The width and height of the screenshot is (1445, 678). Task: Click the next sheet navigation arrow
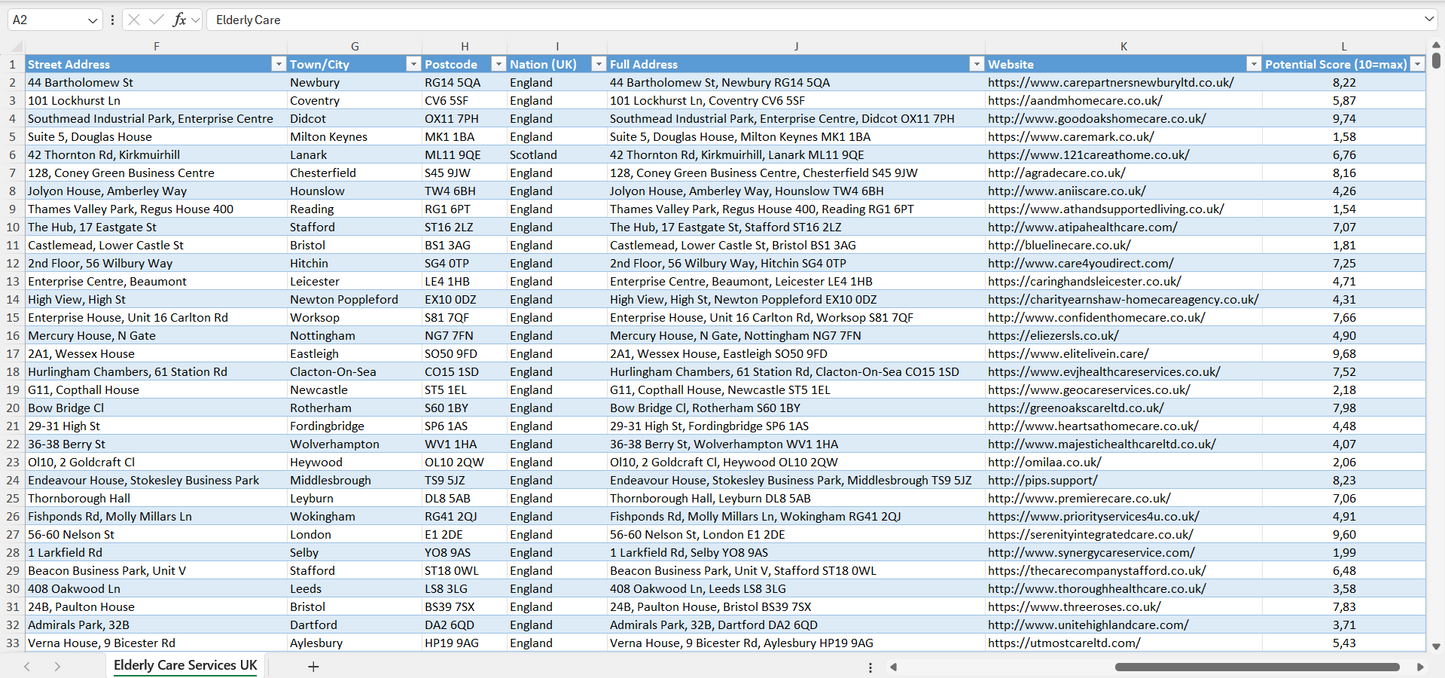(57, 666)
